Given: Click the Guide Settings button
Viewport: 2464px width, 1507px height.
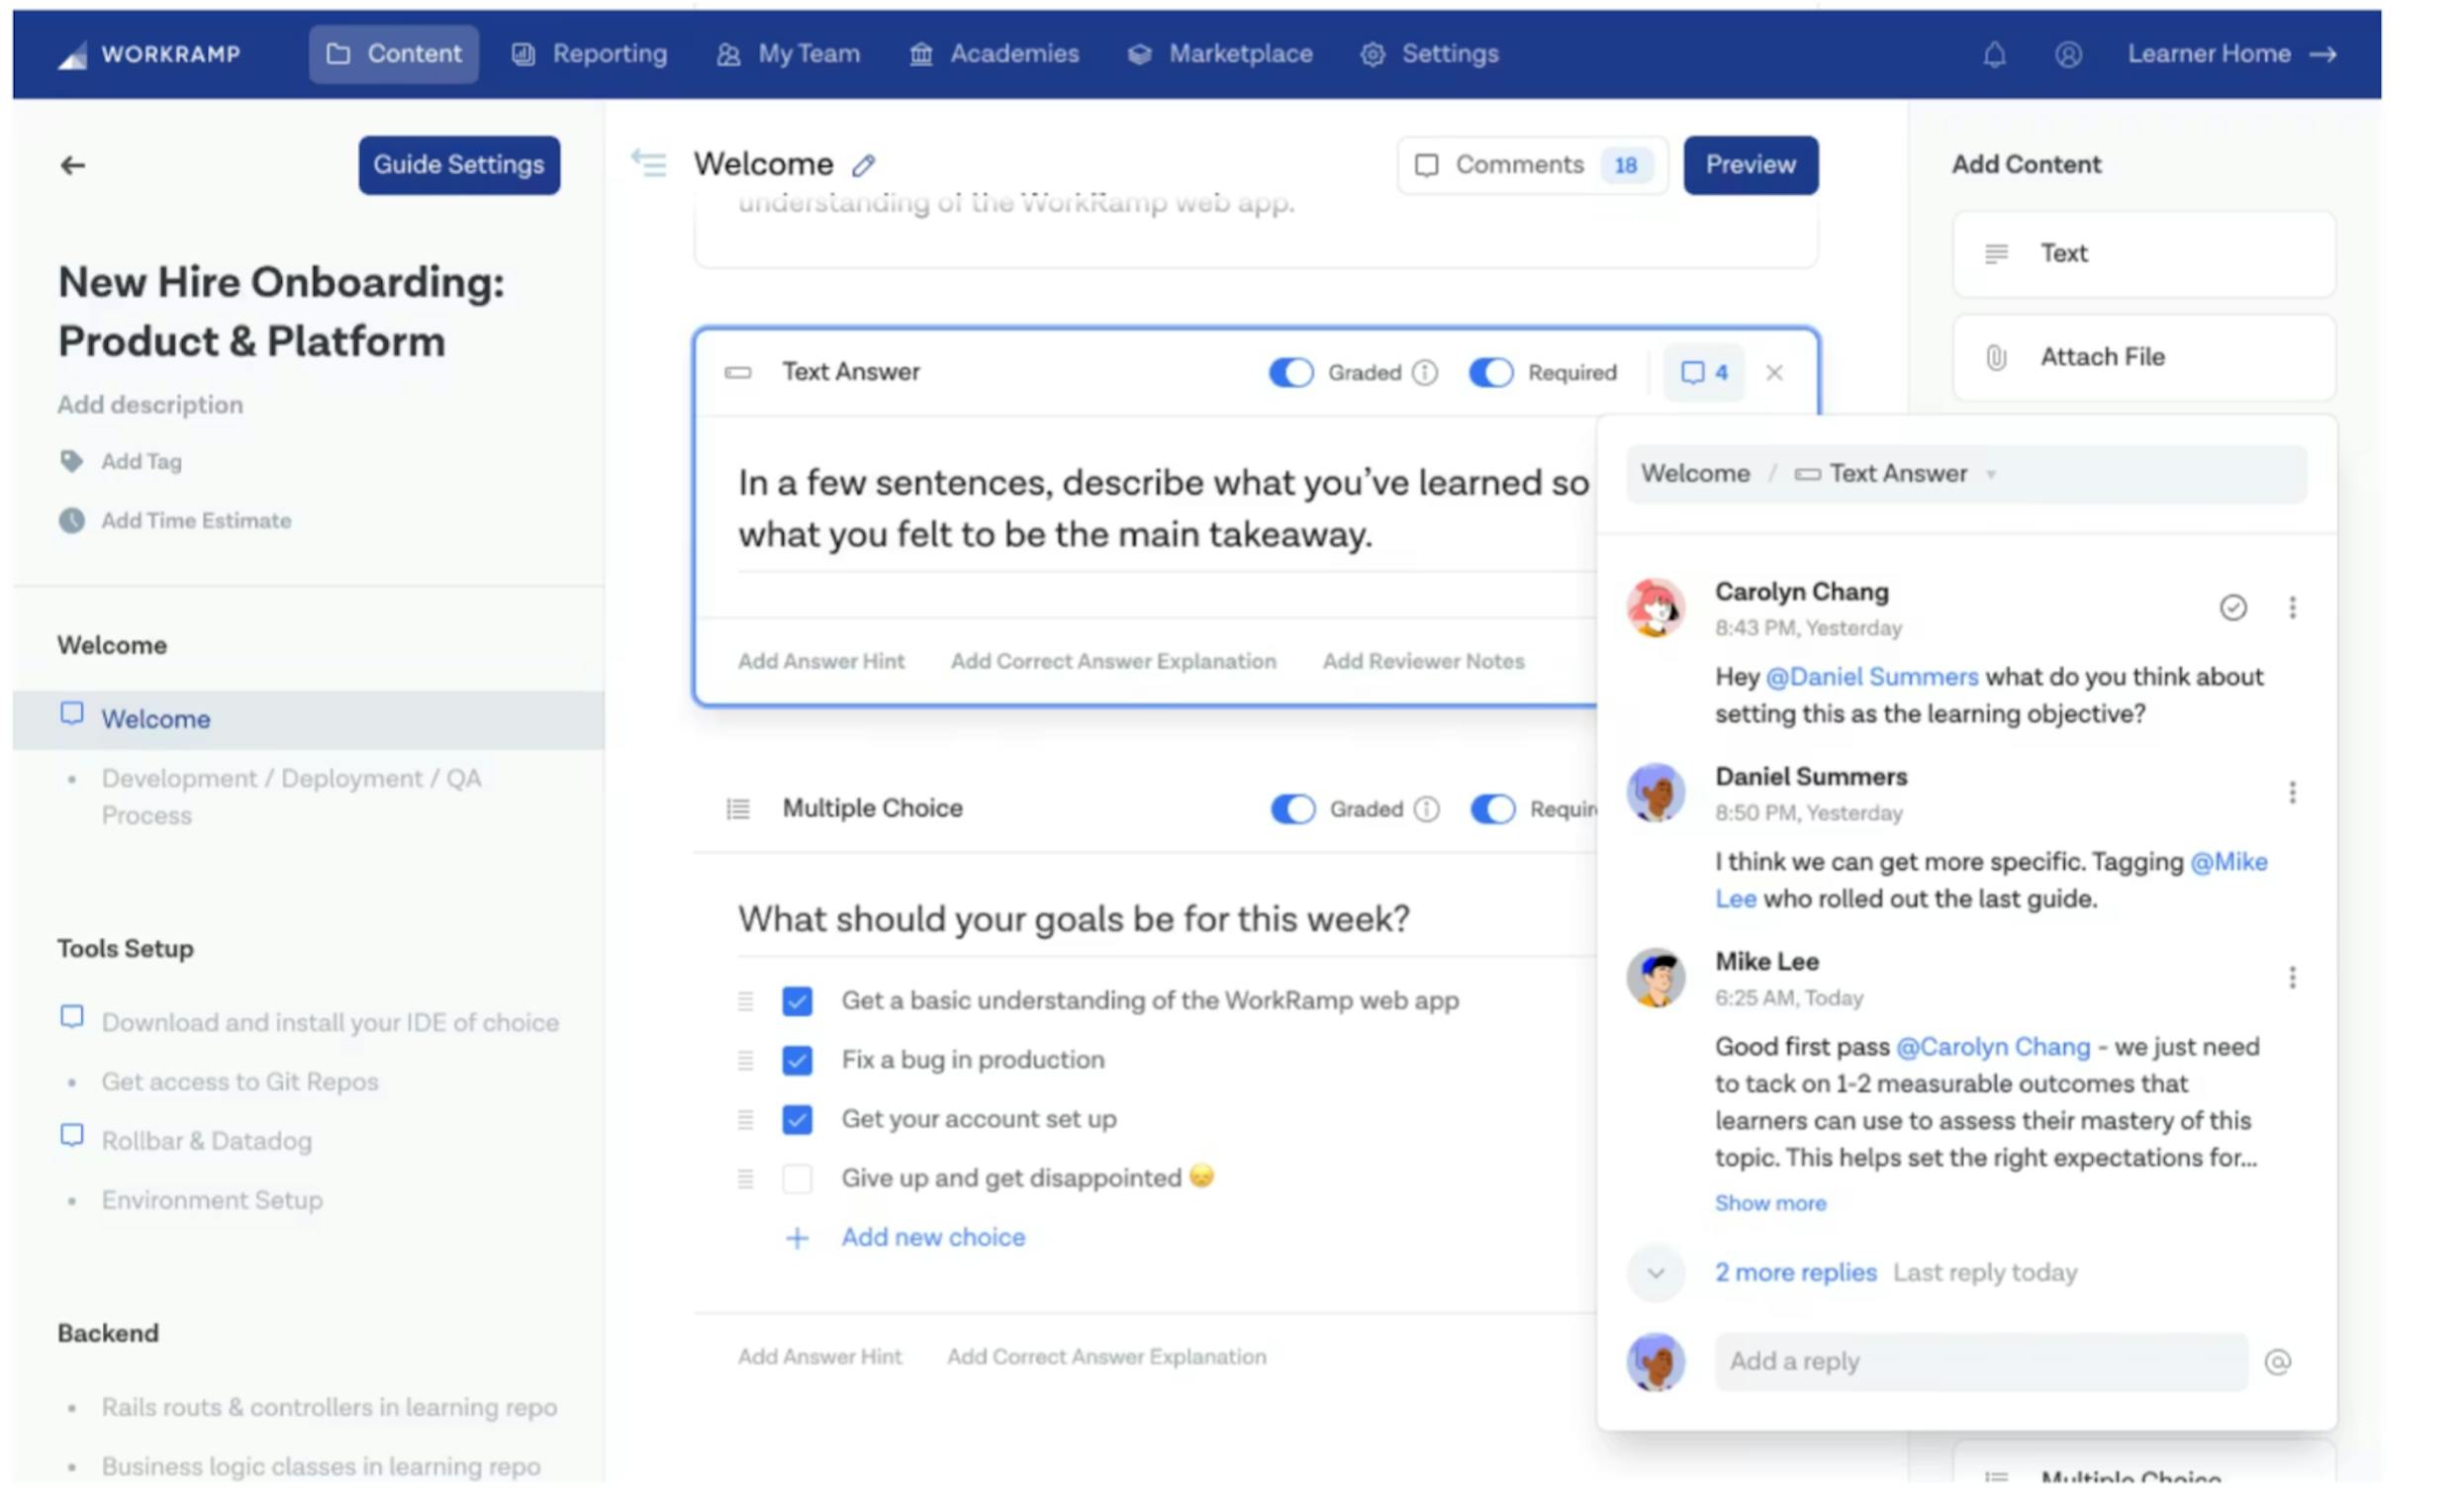Looking at the screenshot, I should point(459,165).
